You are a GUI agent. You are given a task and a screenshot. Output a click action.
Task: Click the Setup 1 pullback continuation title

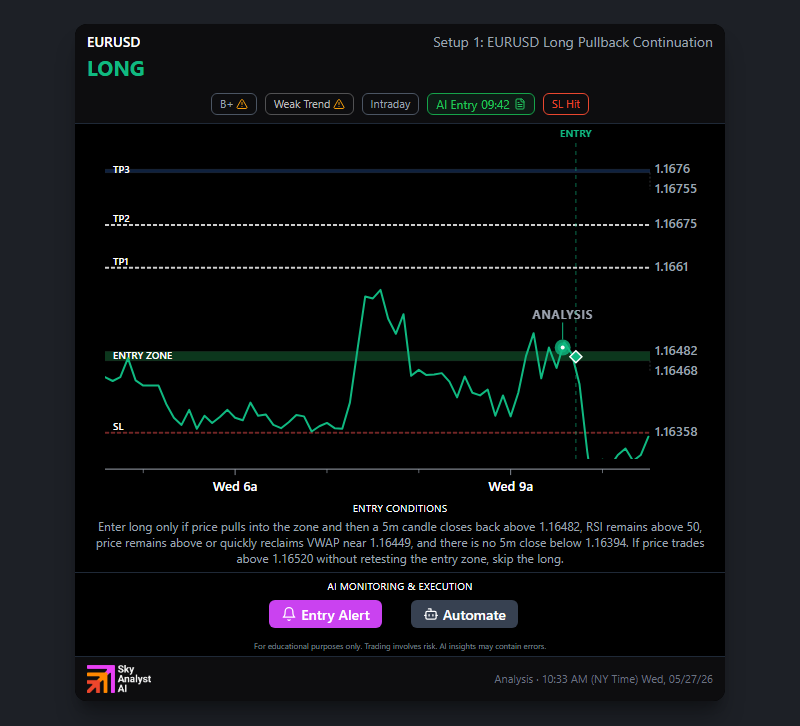(x=572, y=42)
